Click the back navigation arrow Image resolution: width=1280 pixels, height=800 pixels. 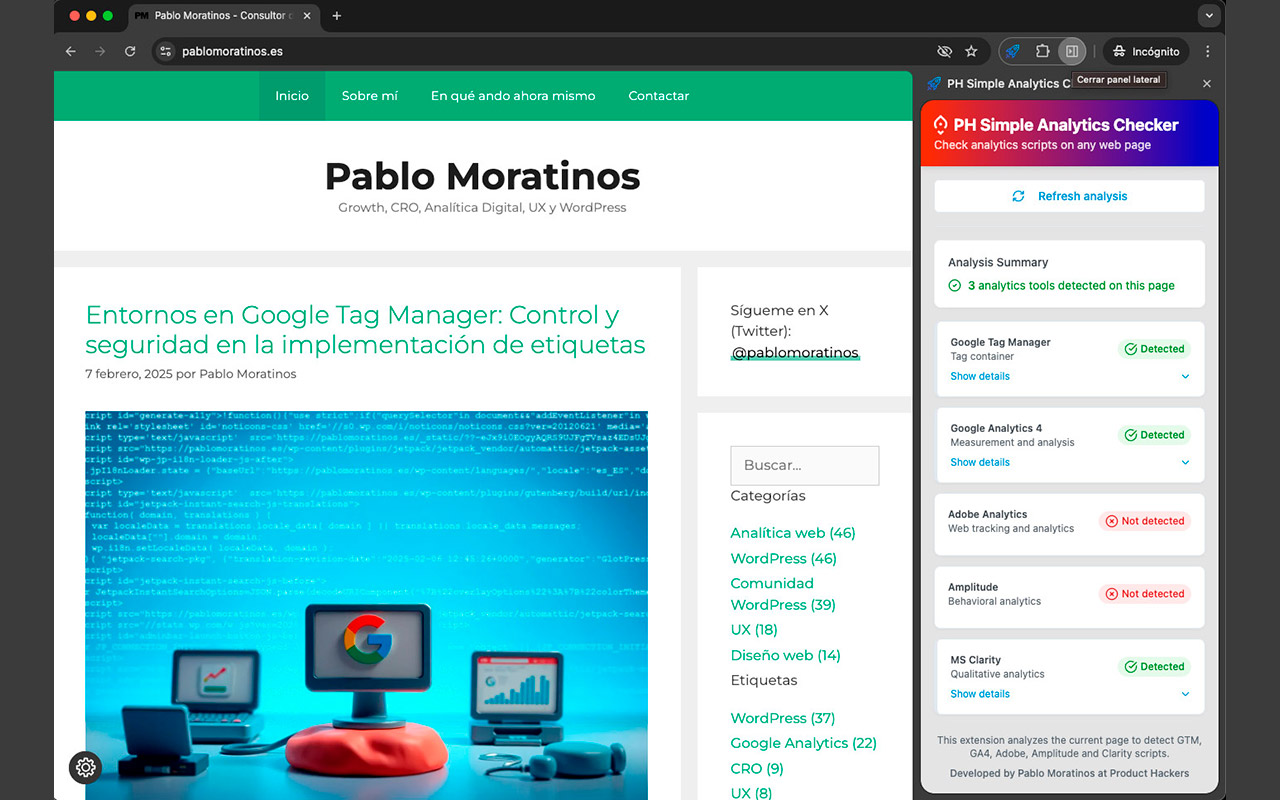coord(70,51)
